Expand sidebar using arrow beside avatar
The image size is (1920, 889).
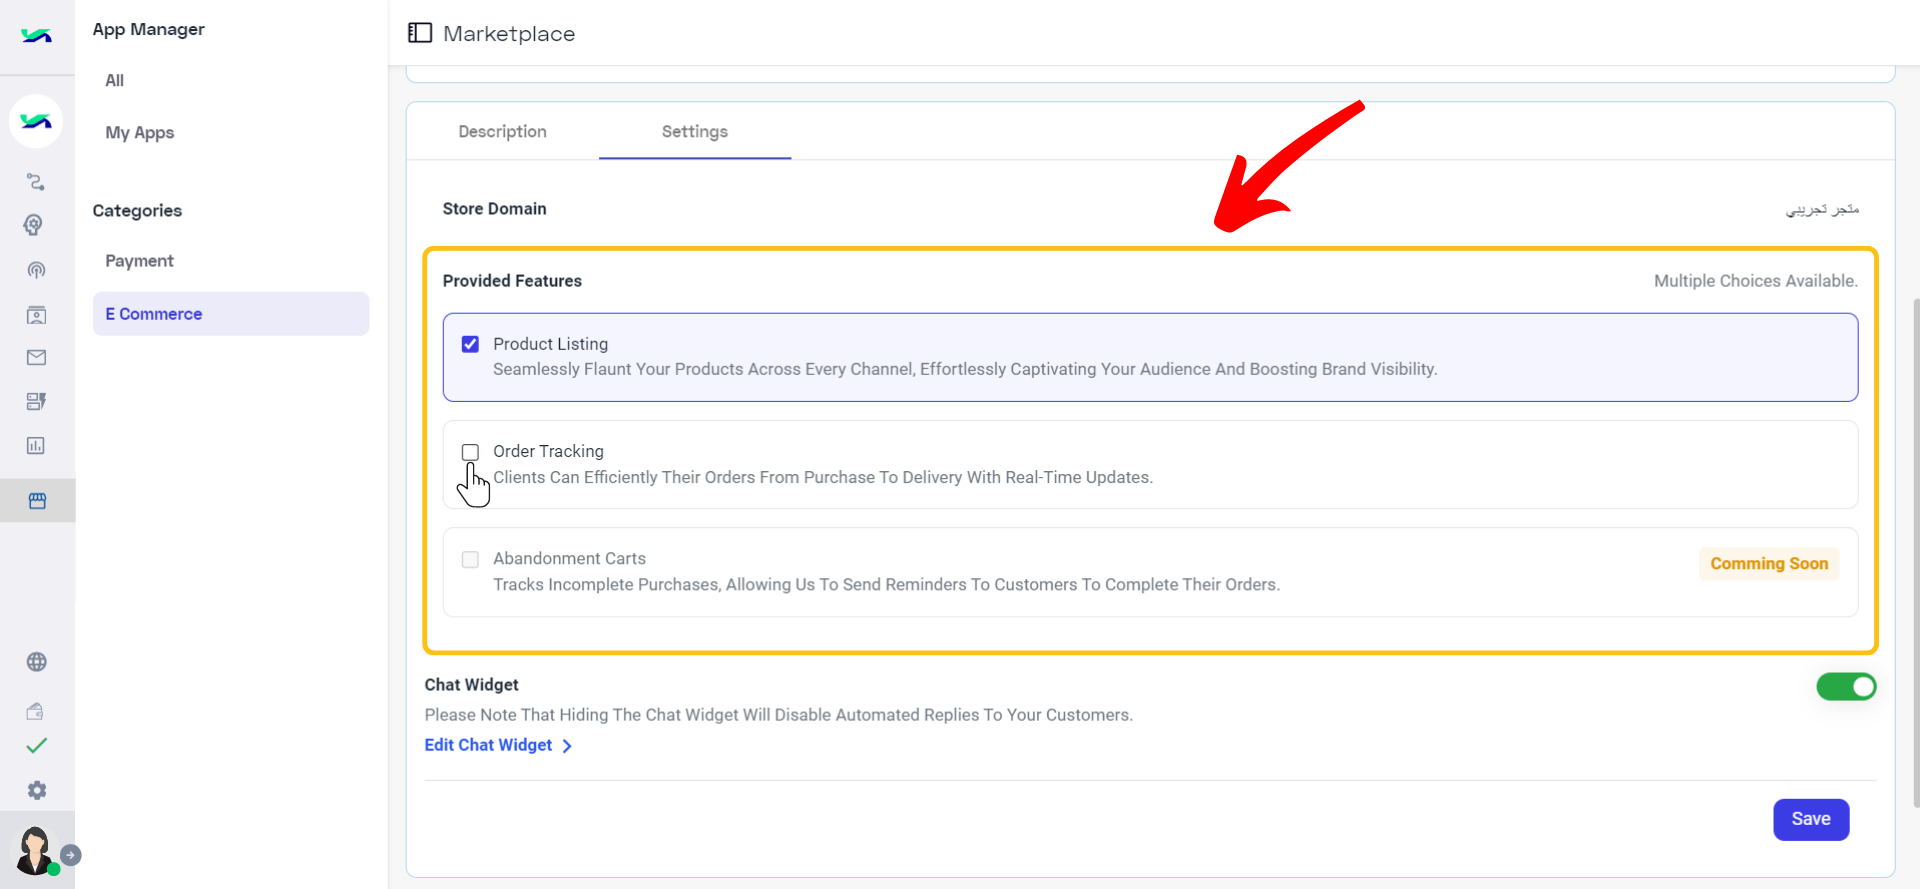point(71,855)
